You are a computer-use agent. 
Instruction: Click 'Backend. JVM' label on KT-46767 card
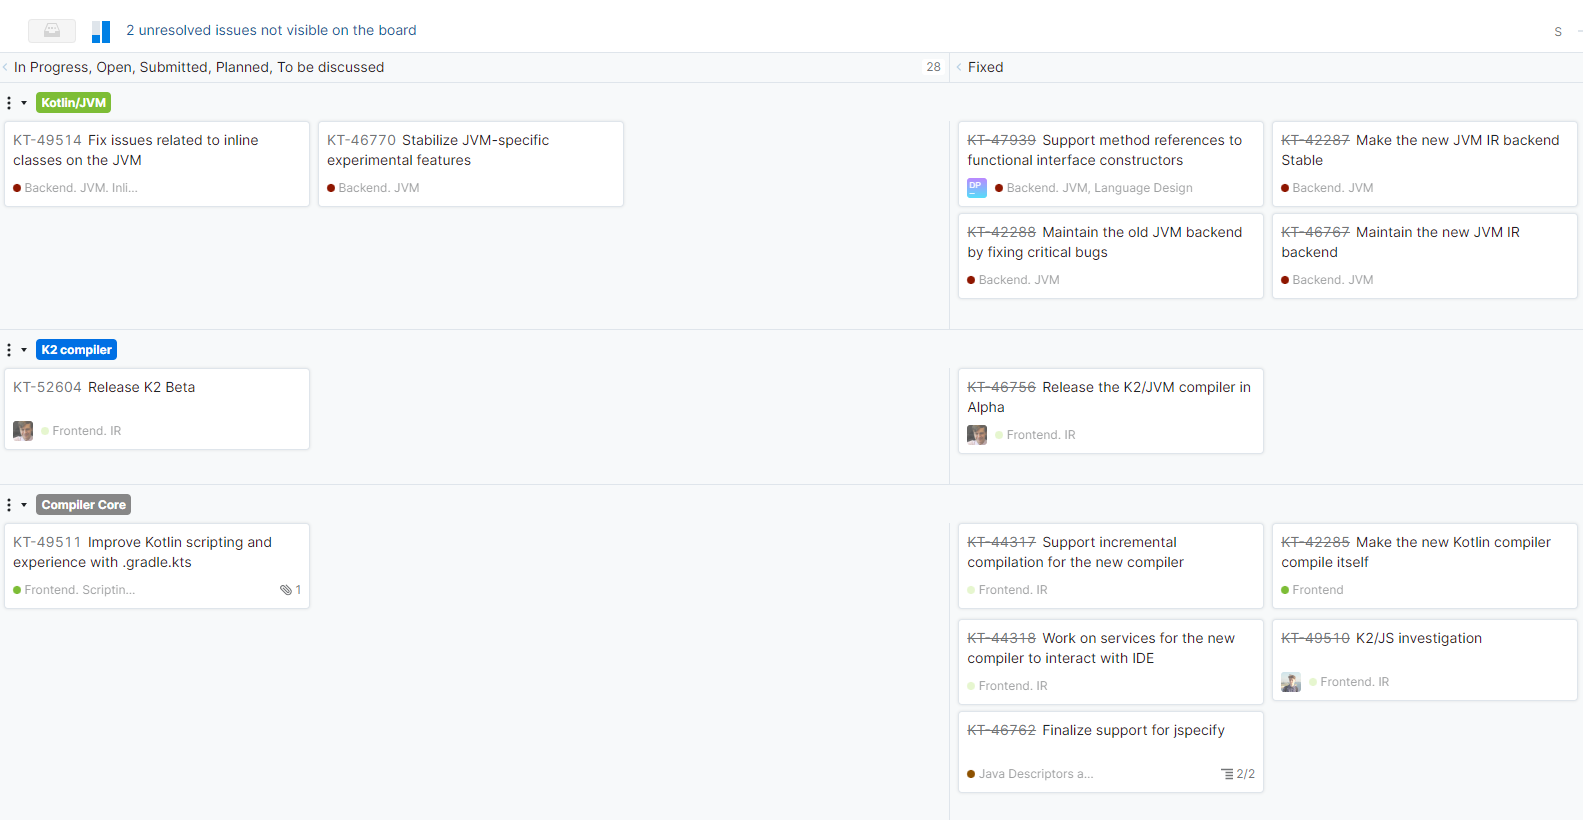[1332, 280]
